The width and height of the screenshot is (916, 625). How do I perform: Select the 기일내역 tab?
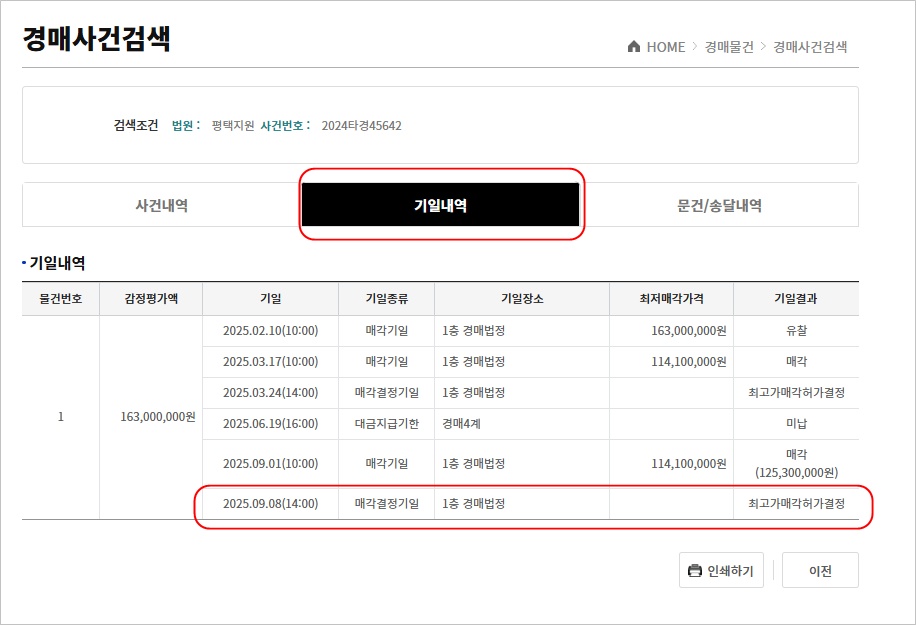440,206
